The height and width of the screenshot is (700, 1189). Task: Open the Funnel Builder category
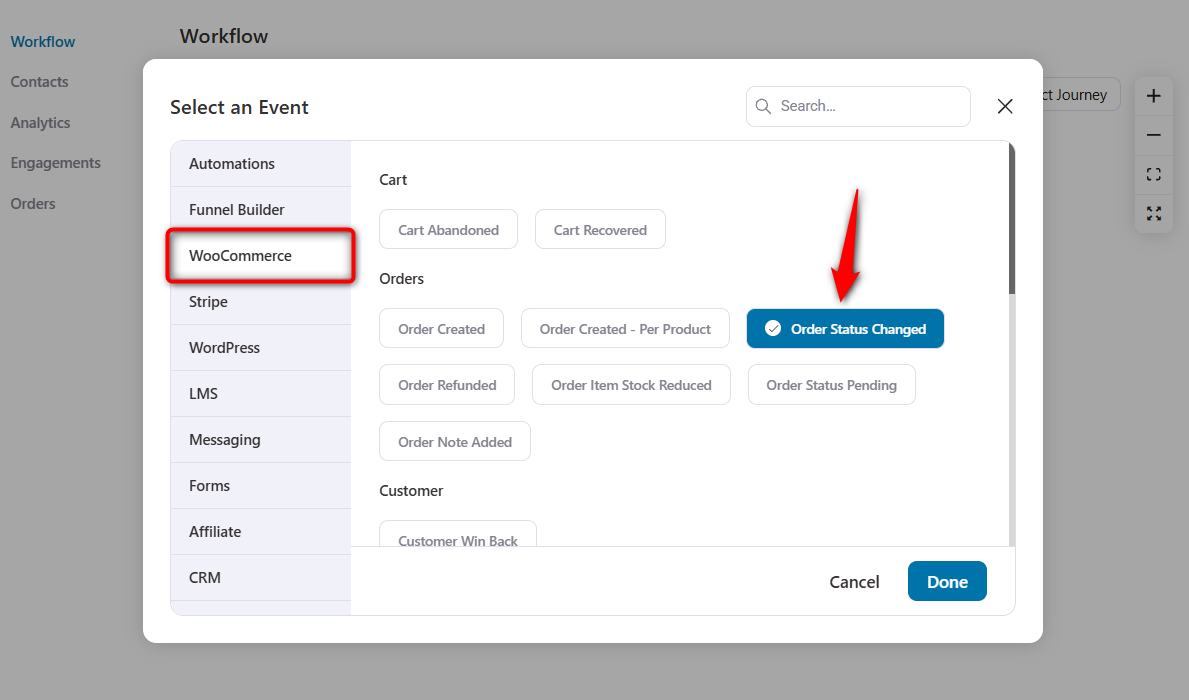pyautogui.click(x=261, y=209)
